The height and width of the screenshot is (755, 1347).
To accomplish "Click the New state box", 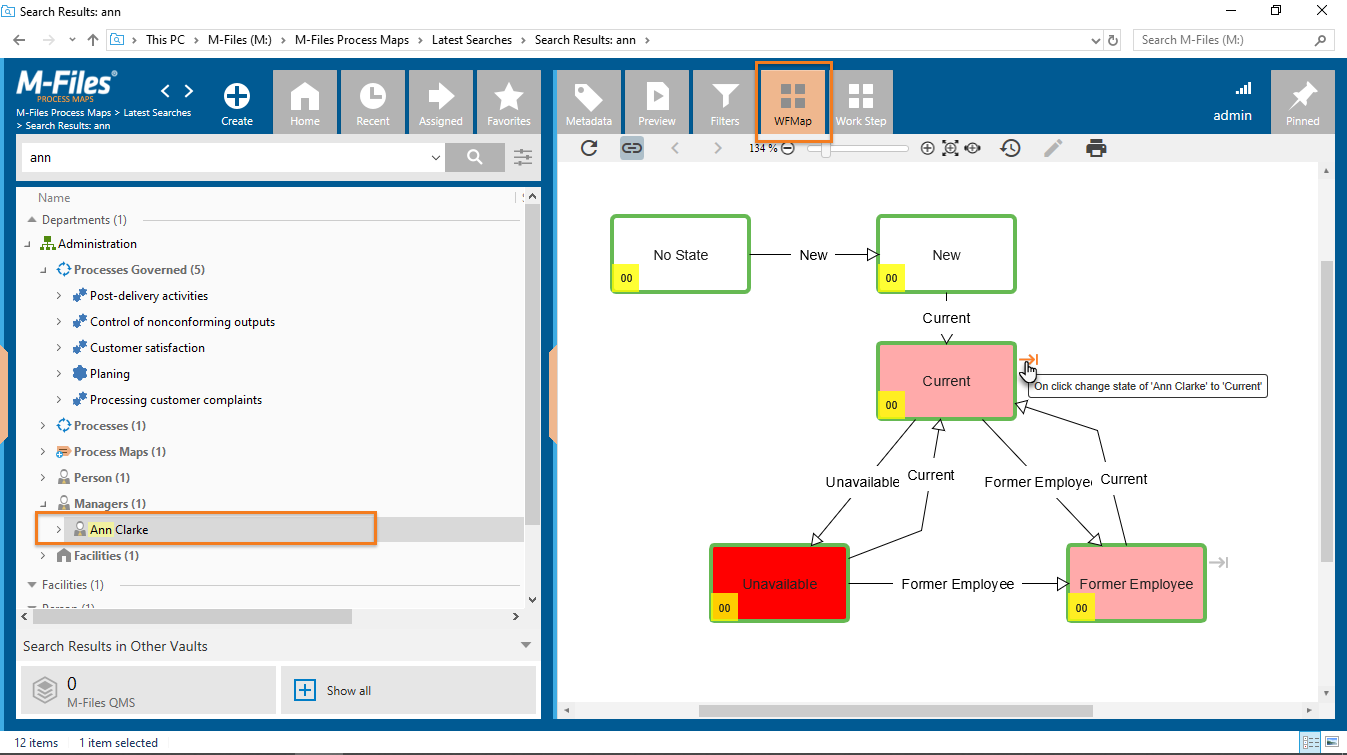I will click(x=946, y=254).
